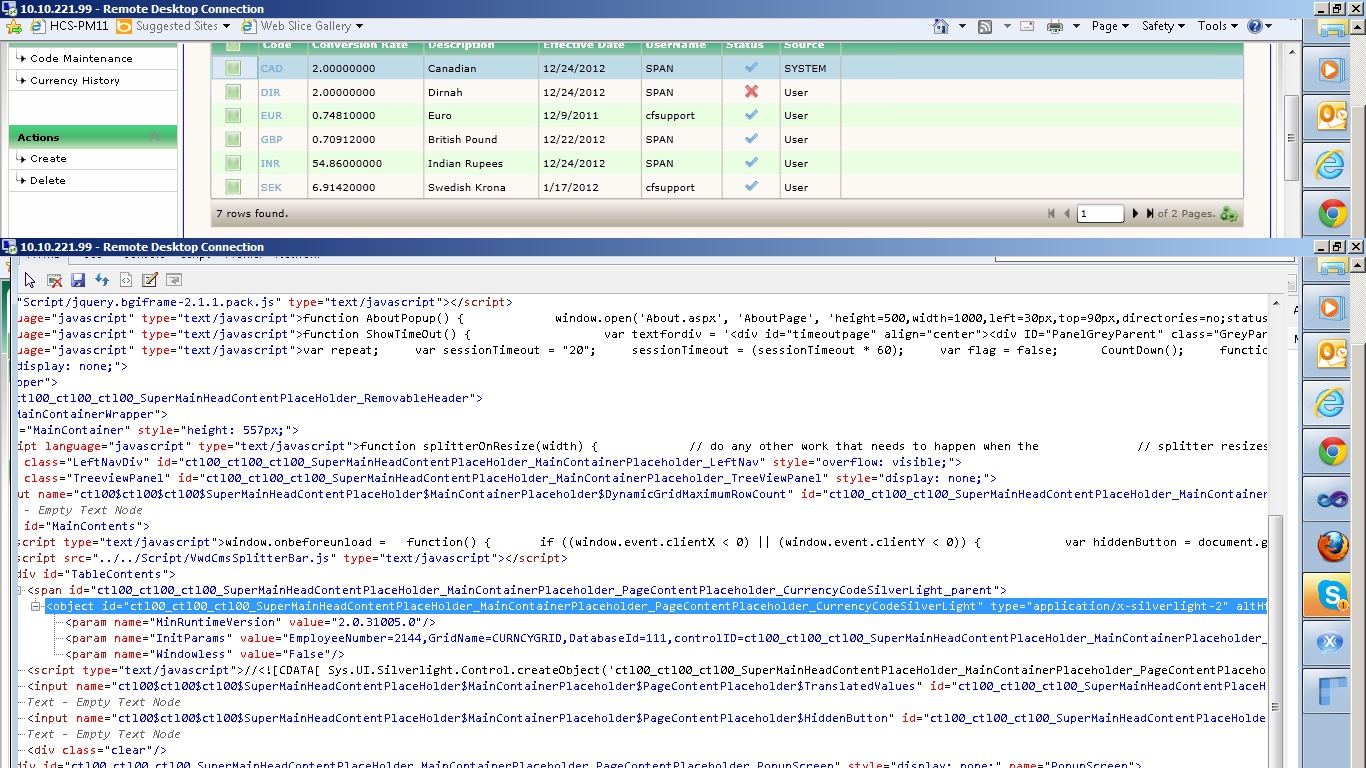
Task: Open the dropdown arrow beside the feeds icon
Action: point(1006,26)
